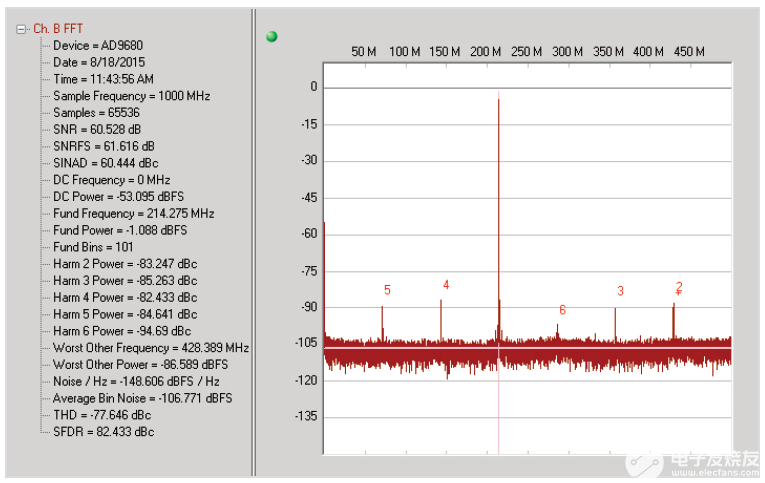This screenshot has width=765, height=483.
Task: Select Harm 2 Power = -83.247 dBc
Action: pos(125,264)
